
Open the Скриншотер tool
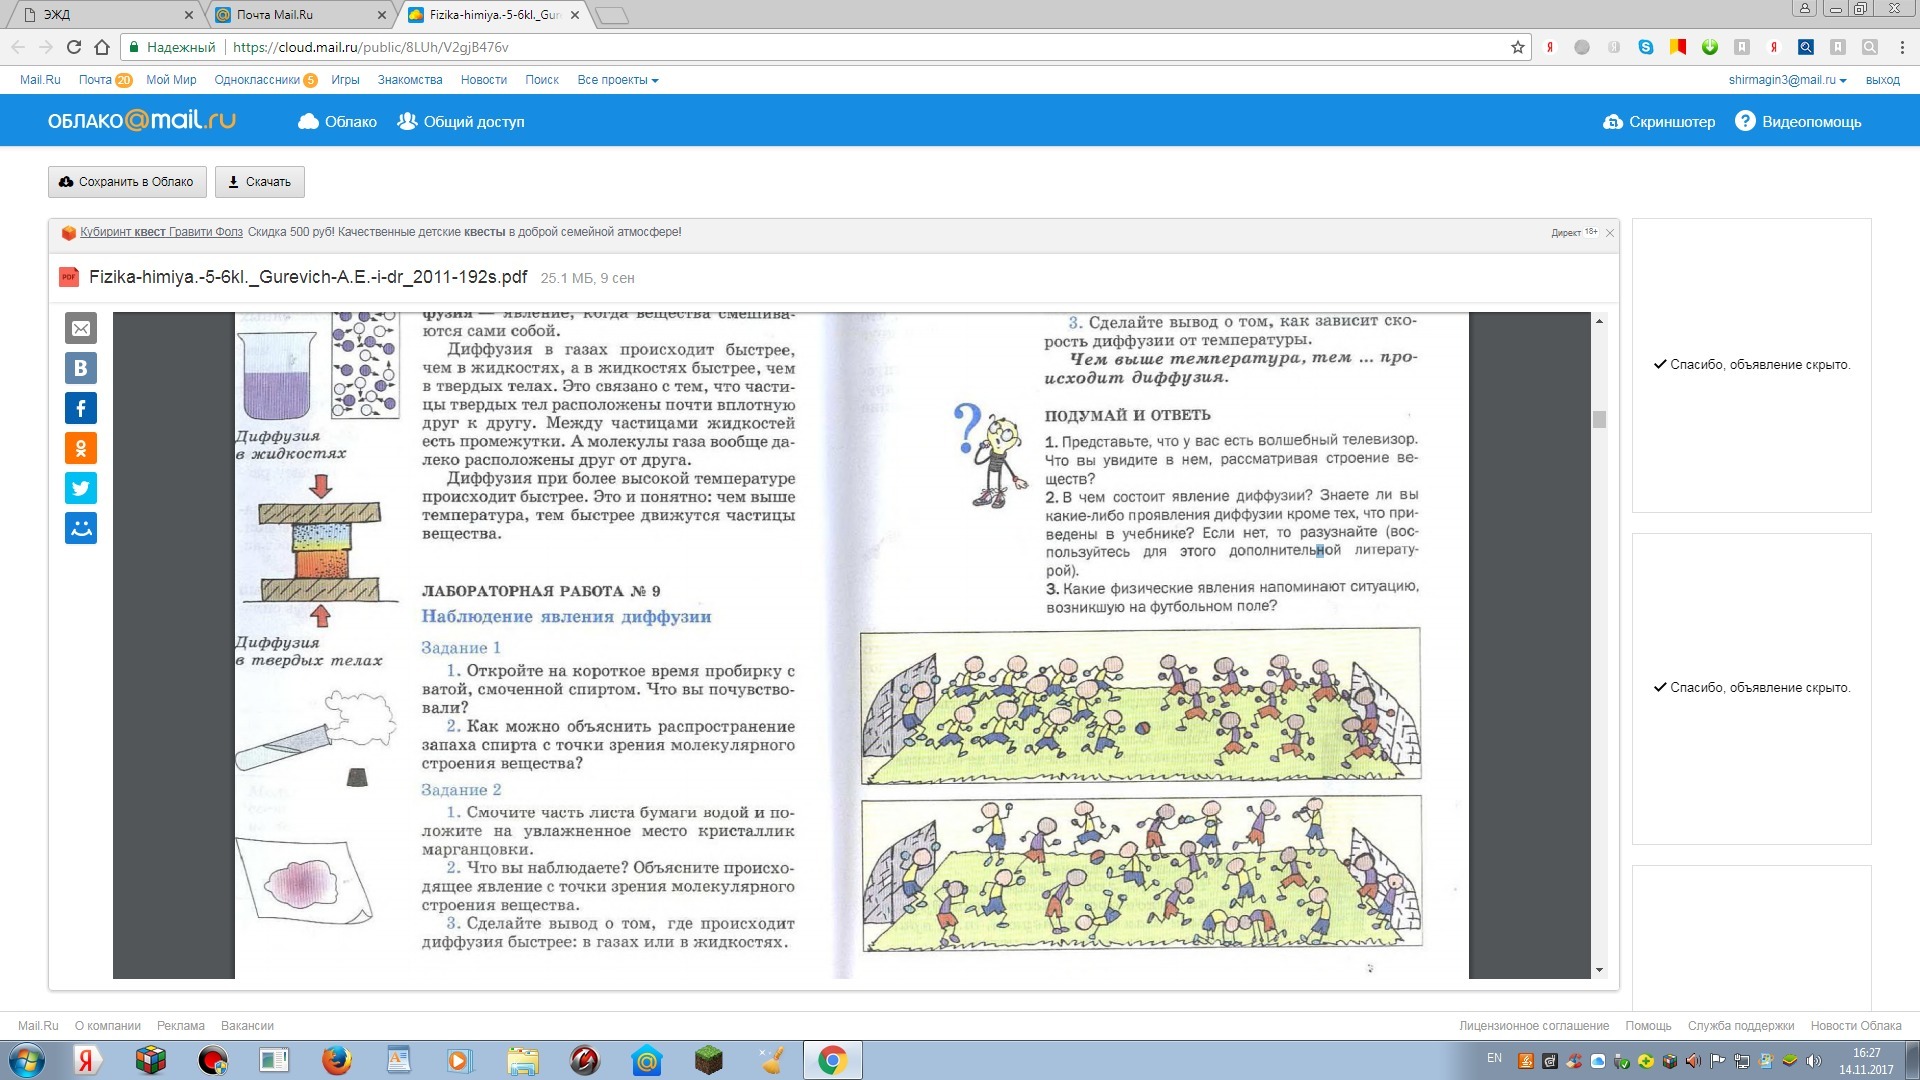point(1659,122)
